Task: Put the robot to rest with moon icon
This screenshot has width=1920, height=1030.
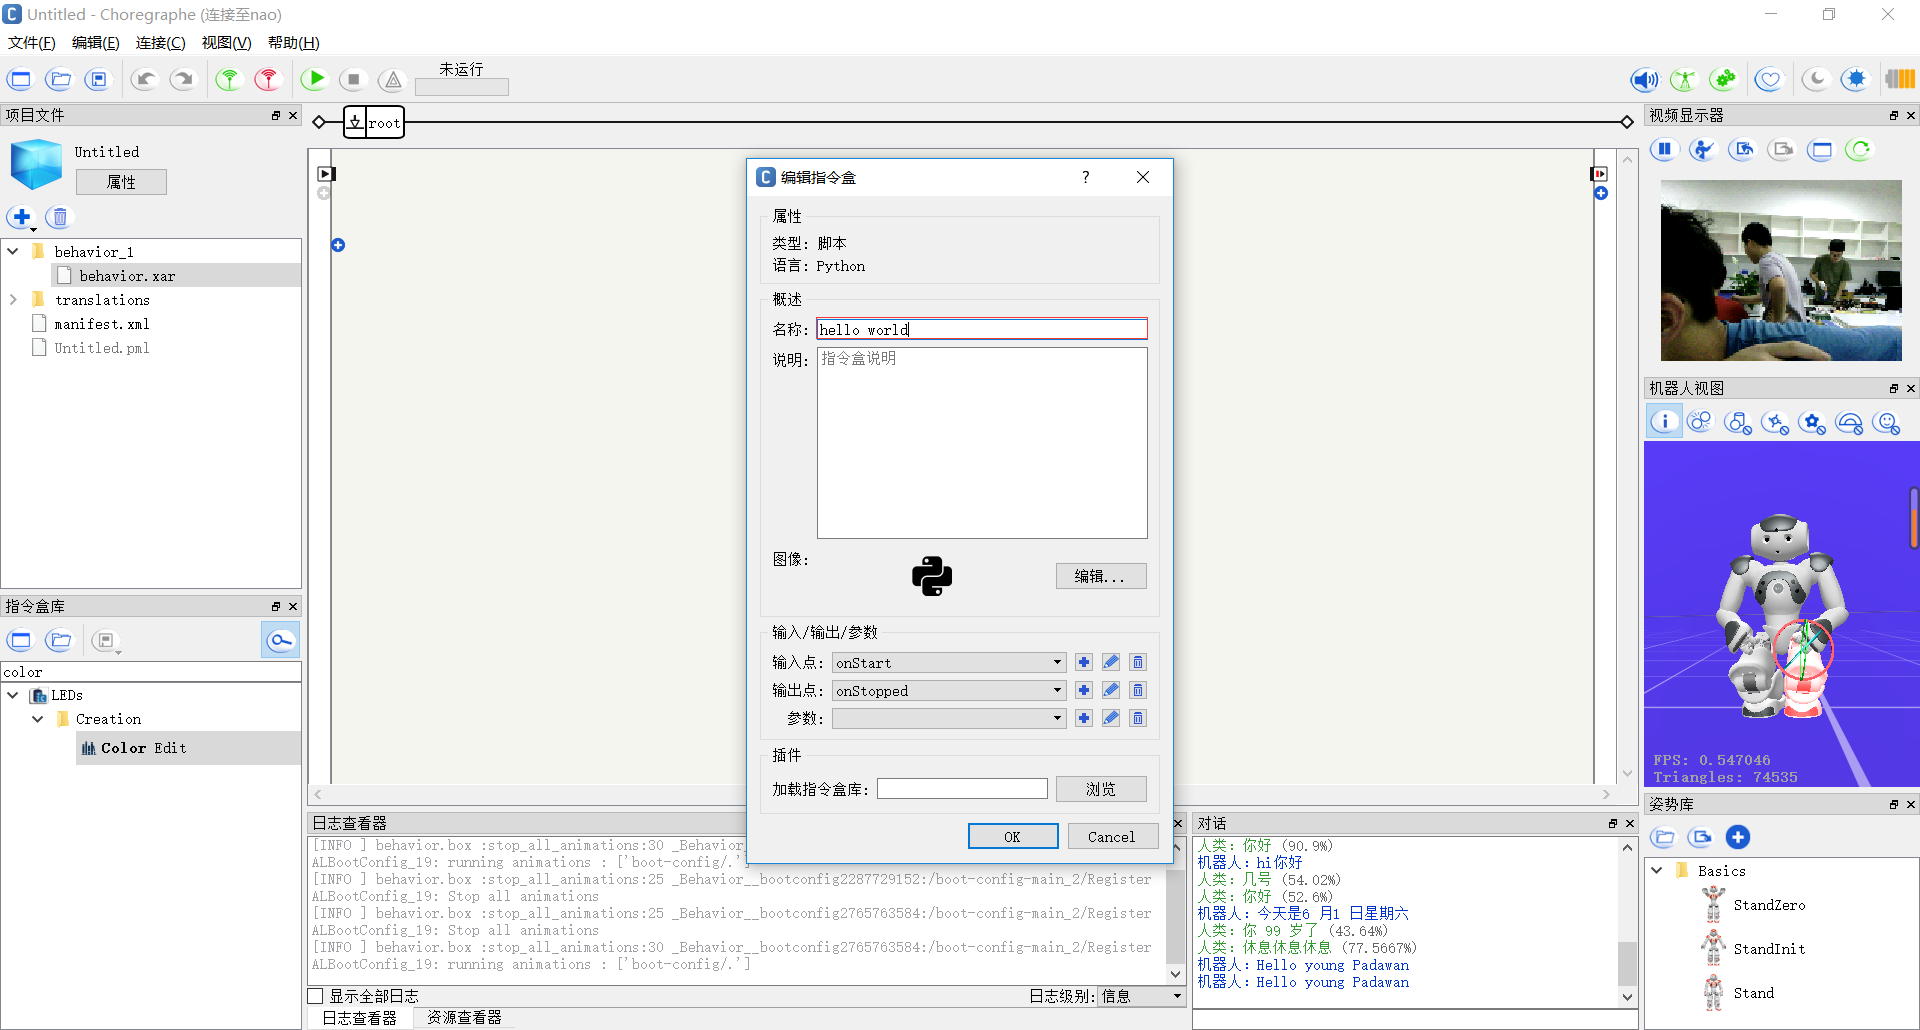Action: pos(1815,79)
